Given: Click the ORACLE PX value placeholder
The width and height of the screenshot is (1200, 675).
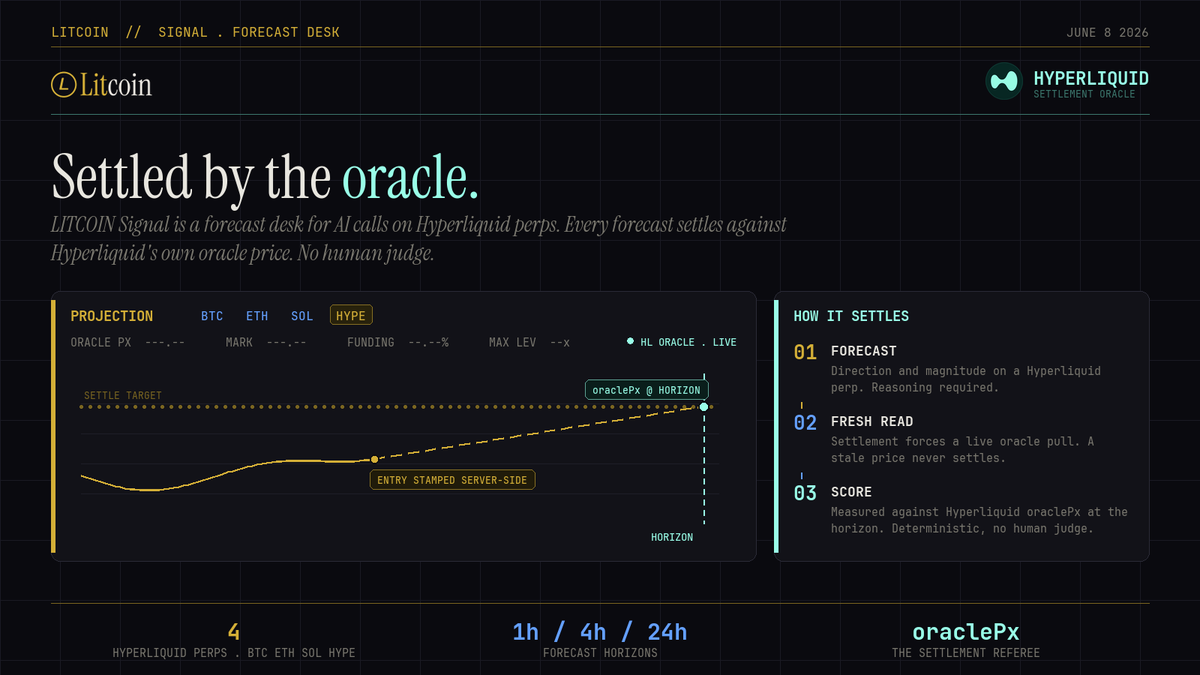Looking at the screenshot, I should pos(165,342).
